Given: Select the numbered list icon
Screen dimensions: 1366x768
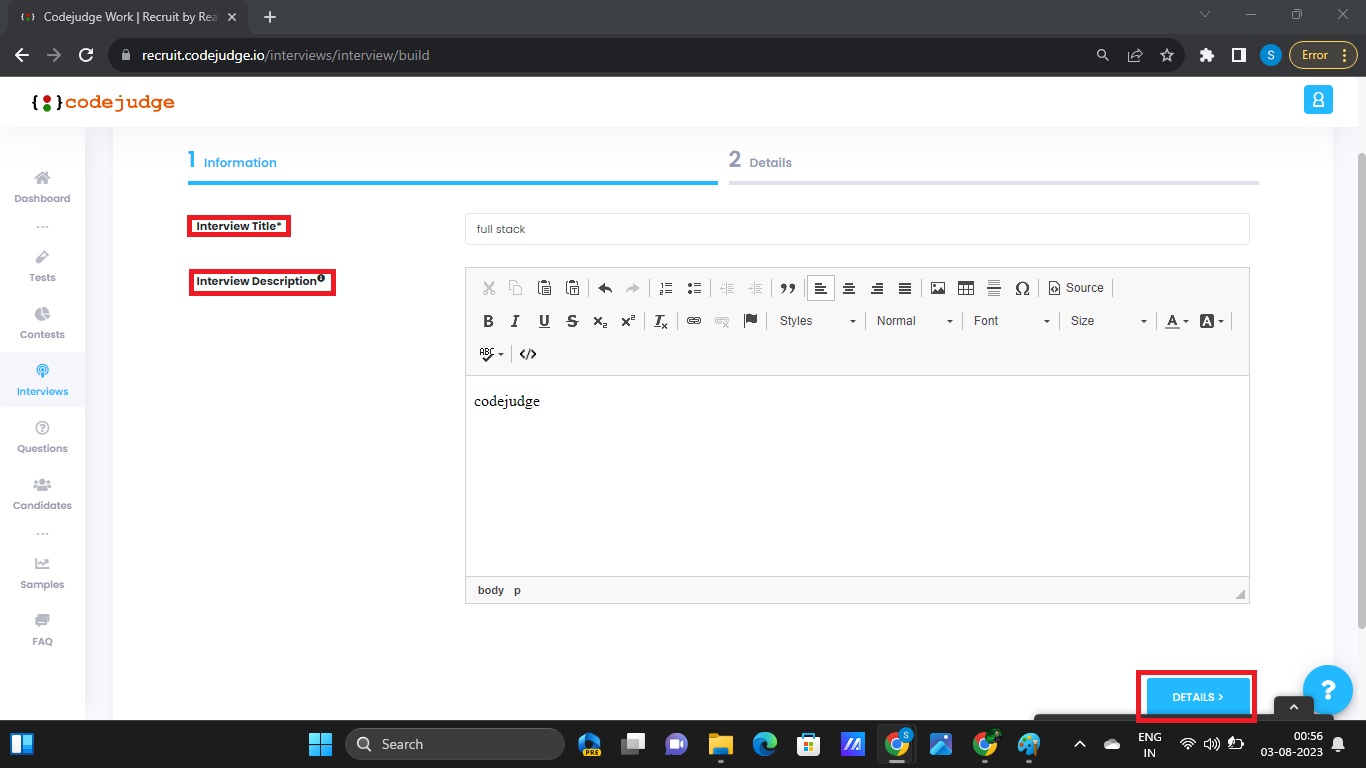Looking at the screenshot, I should [x=666, y=288].
